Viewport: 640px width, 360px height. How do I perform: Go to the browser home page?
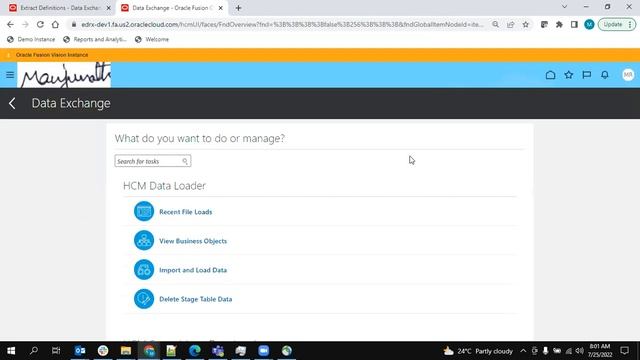(55, 24)
